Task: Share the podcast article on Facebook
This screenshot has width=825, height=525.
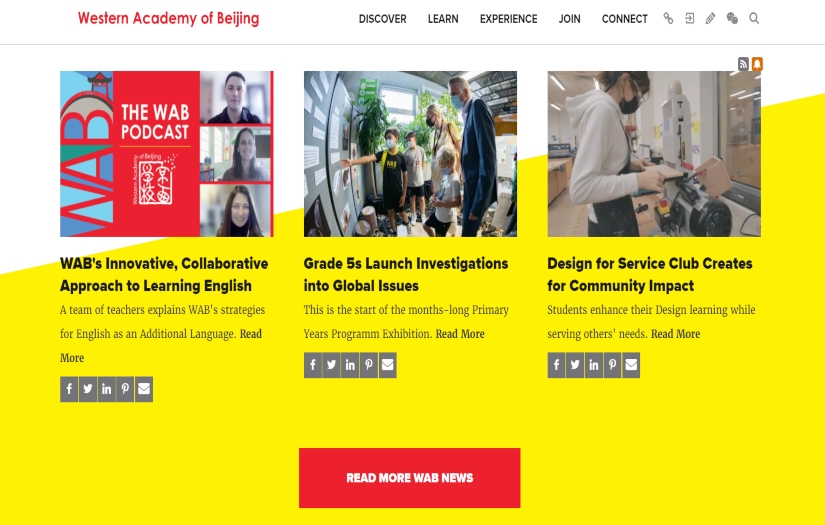Action: click(x=69, y=389)
